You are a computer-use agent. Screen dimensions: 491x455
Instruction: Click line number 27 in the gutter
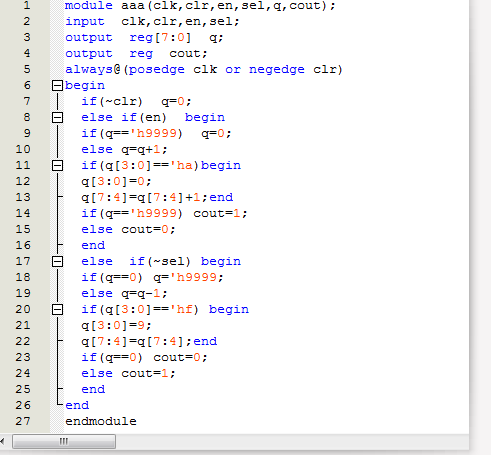pos(23,421)
